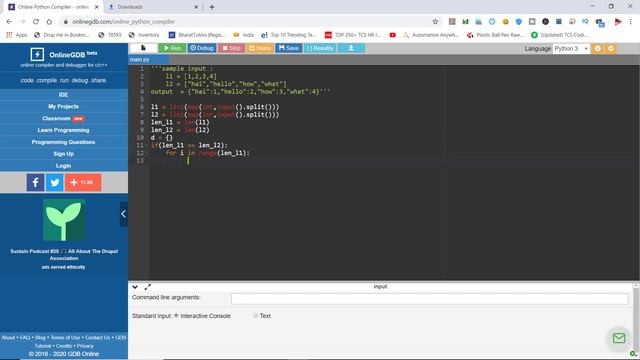
Task: Open the Inventory bookmark
Action: (x=144, y=35)
